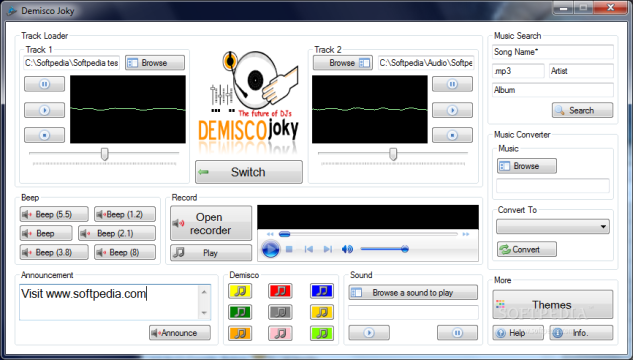
Task: Open the Themes chooser
Action: pos(552,305)
